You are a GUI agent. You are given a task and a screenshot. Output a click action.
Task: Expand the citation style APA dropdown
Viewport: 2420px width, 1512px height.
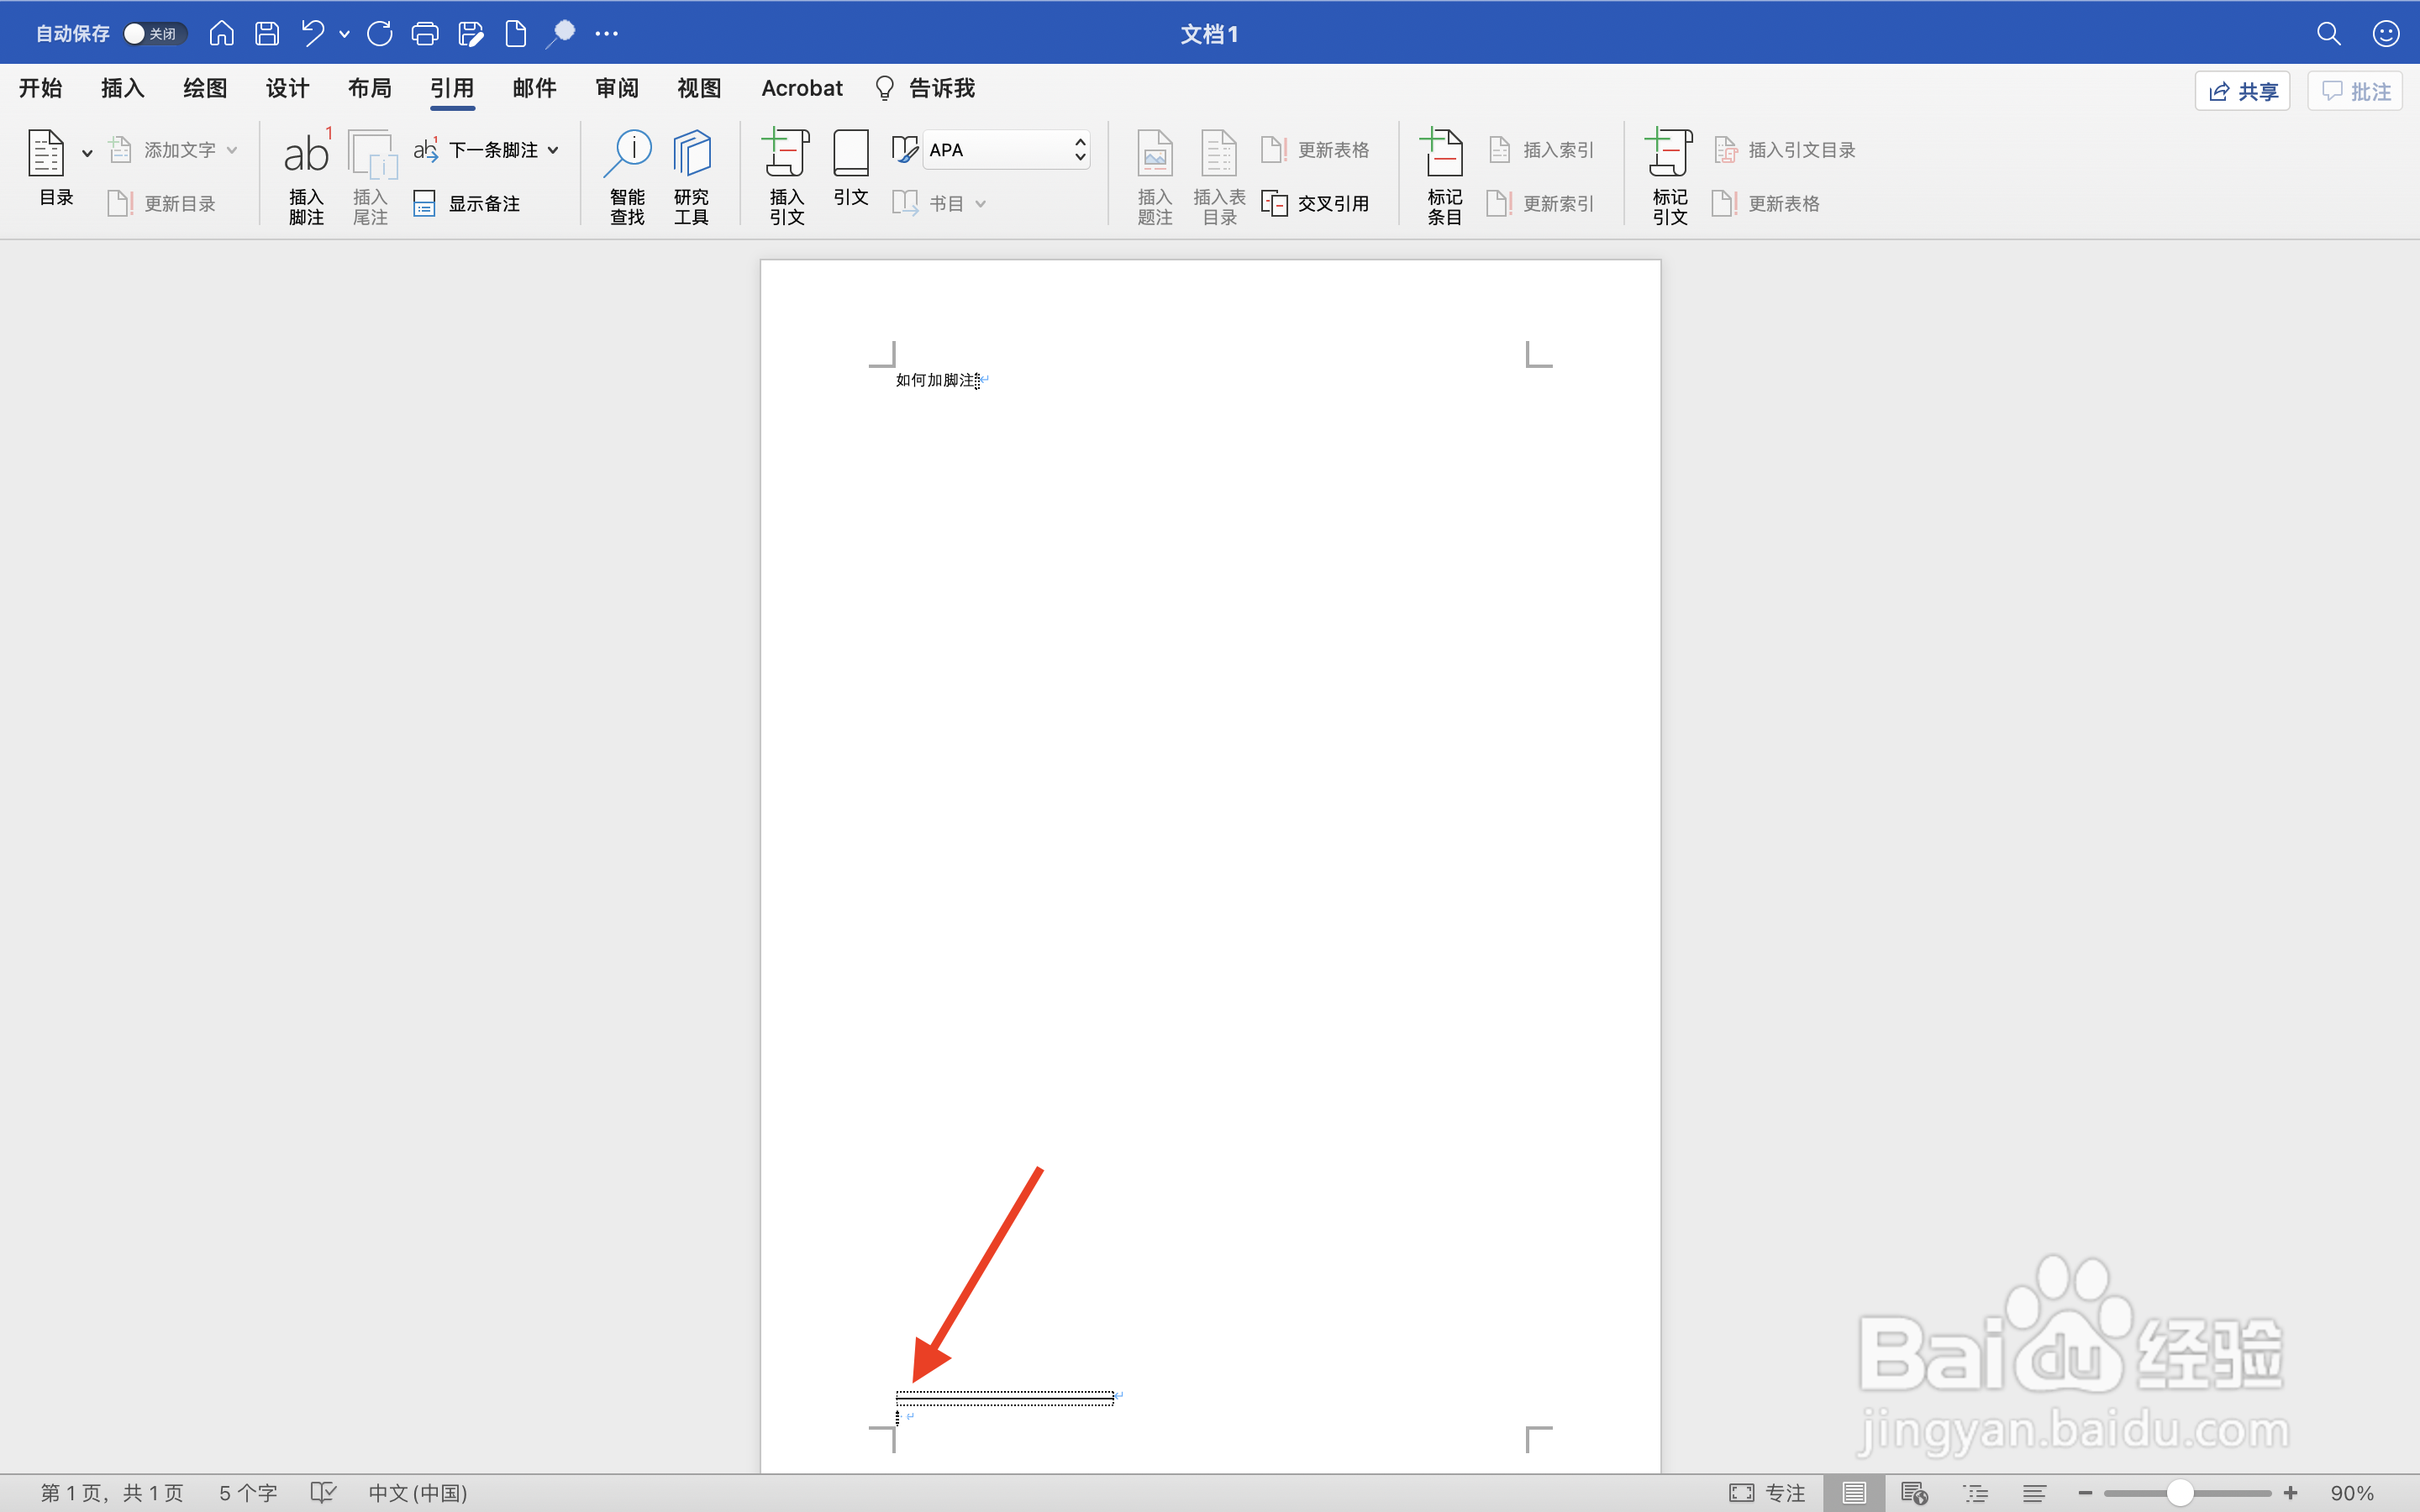click(x=1080, y=150)
